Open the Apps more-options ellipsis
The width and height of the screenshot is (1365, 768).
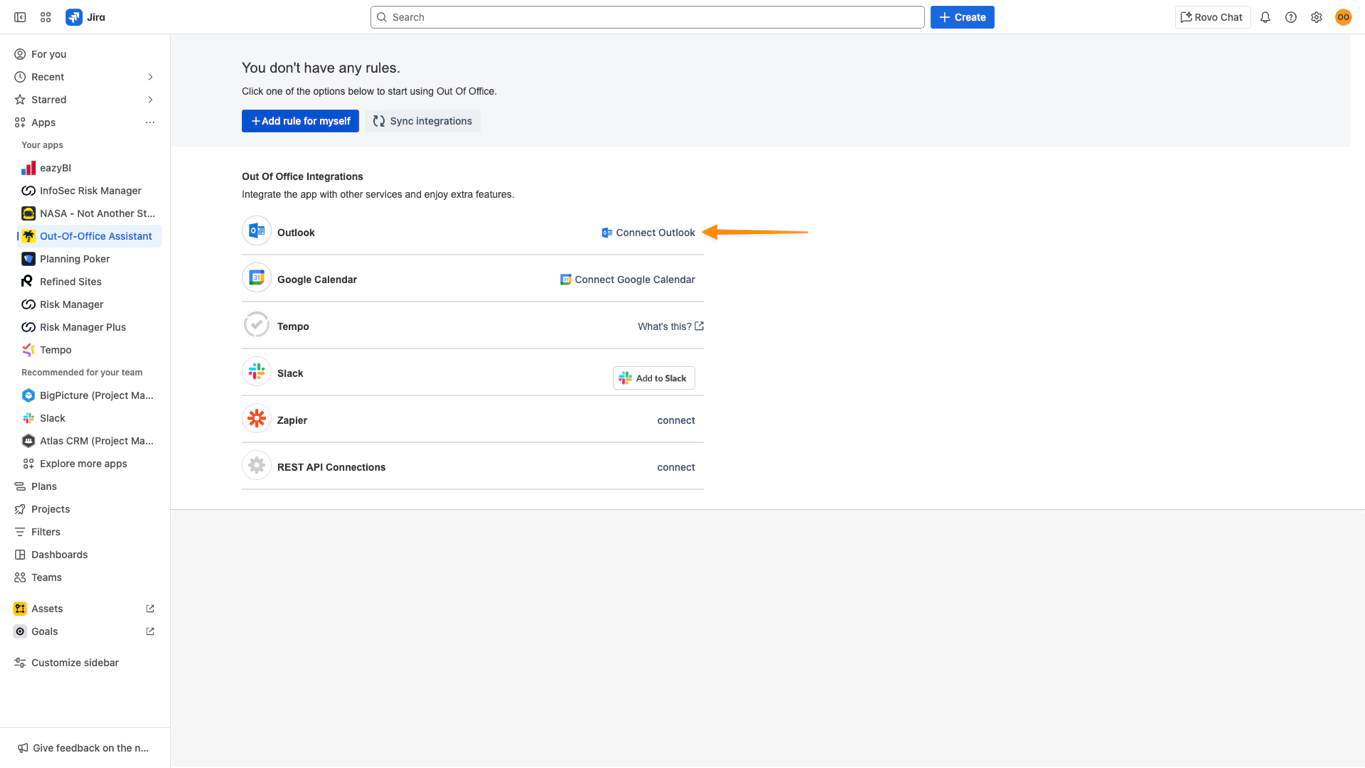pos(150,123)
